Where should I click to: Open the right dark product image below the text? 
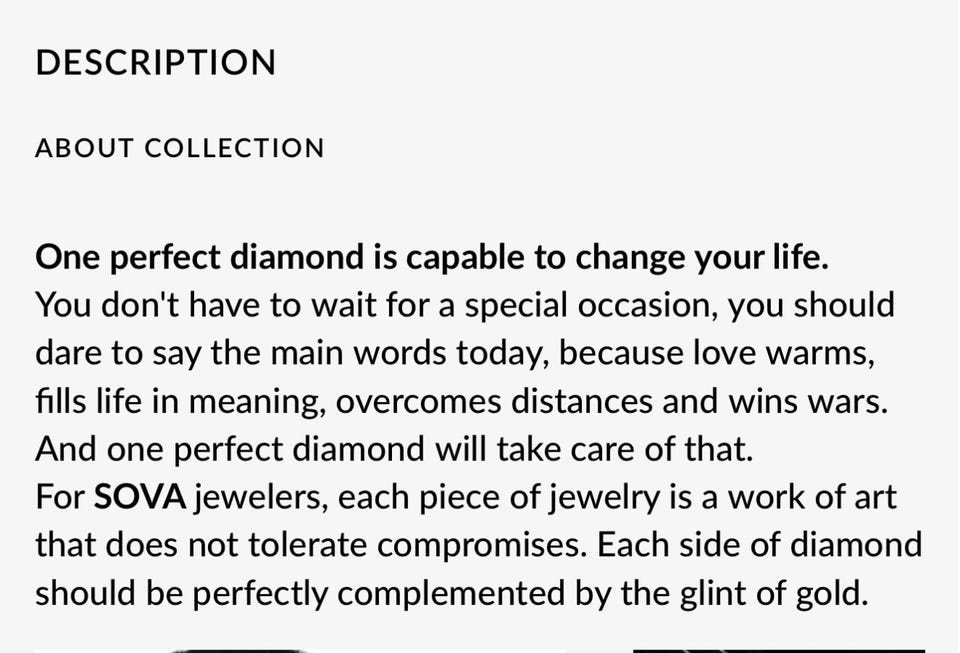click(779, 651)
